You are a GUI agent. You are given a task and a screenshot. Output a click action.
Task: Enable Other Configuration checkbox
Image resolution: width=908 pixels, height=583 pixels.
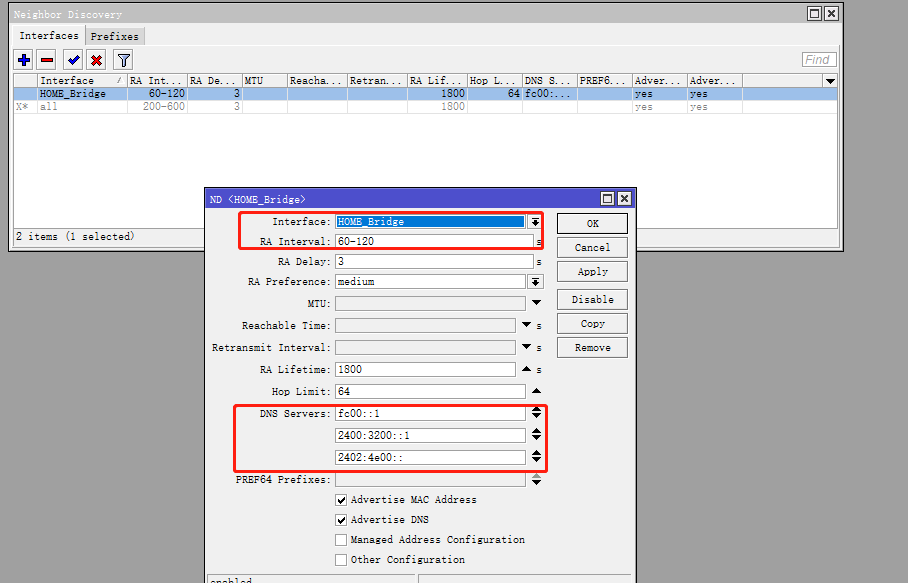341,560
